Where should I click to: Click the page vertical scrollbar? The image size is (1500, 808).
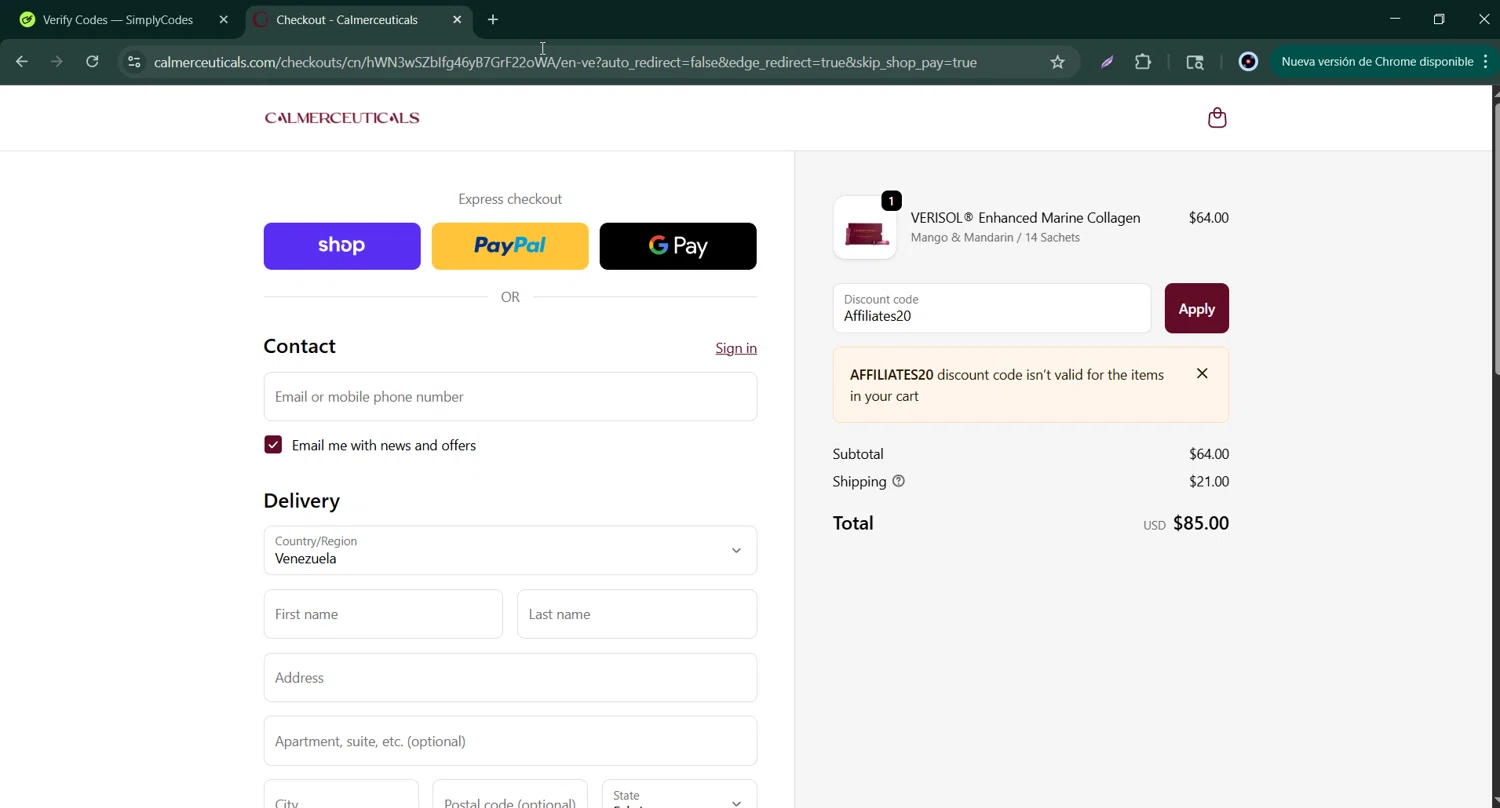(x=1495, y=240)
